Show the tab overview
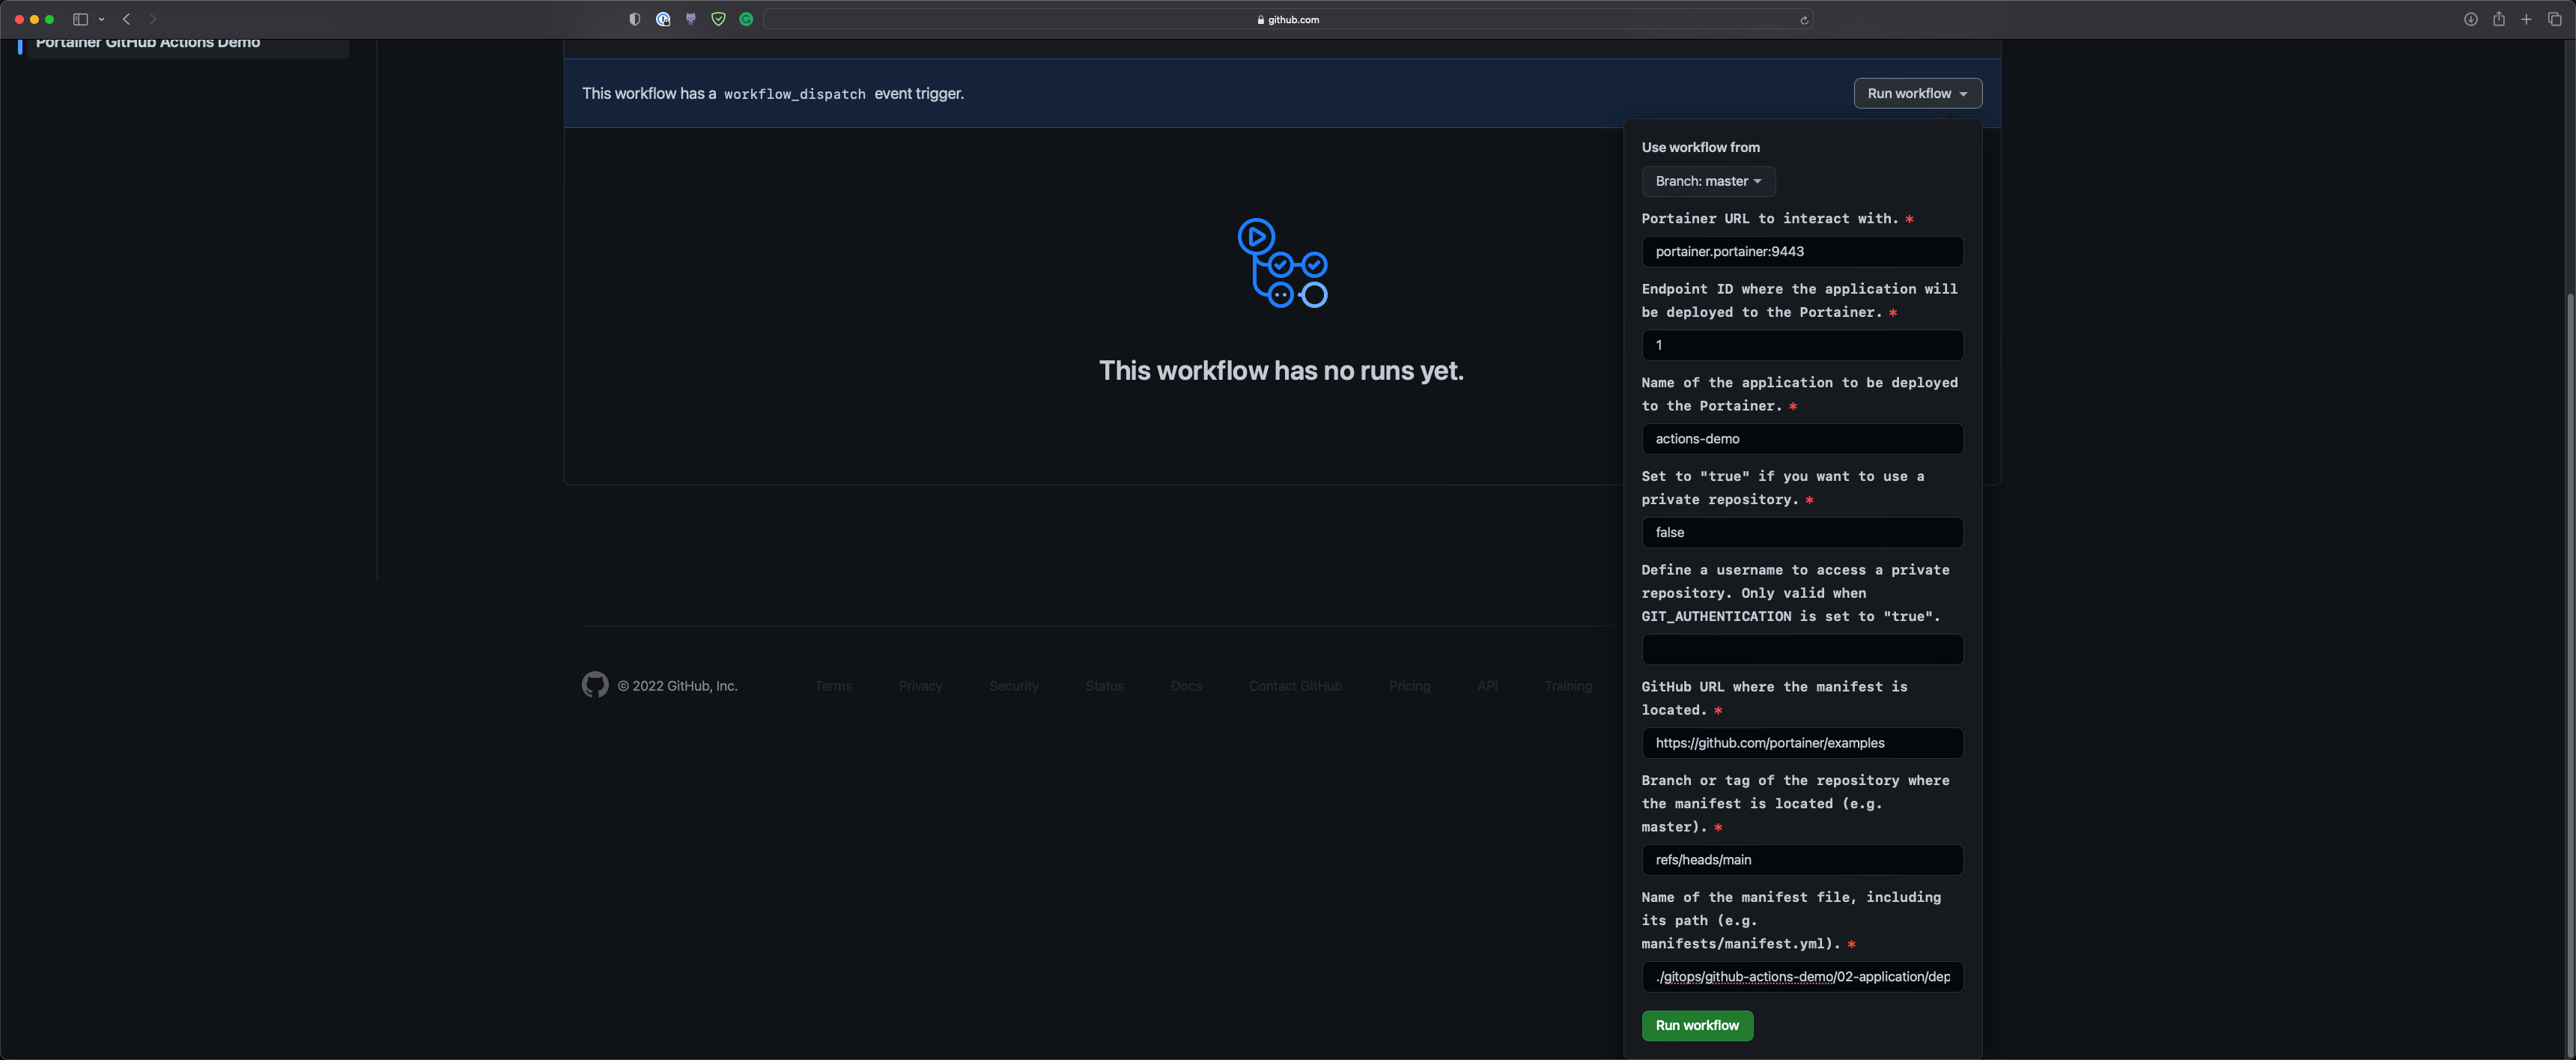The width and height of the screenshot is (2576, 1060). coord(2554,19)
